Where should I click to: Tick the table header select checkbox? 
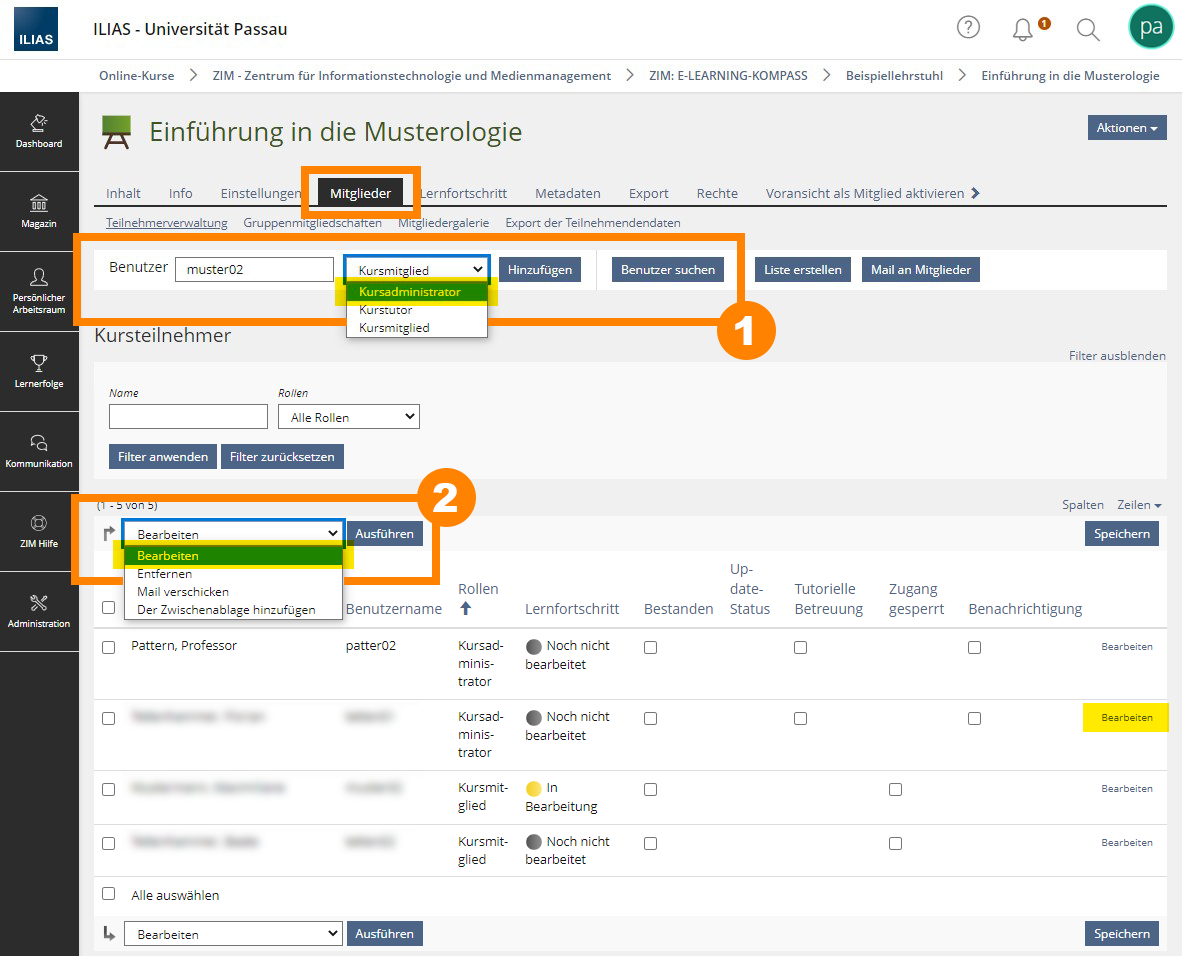pos(109,607)
